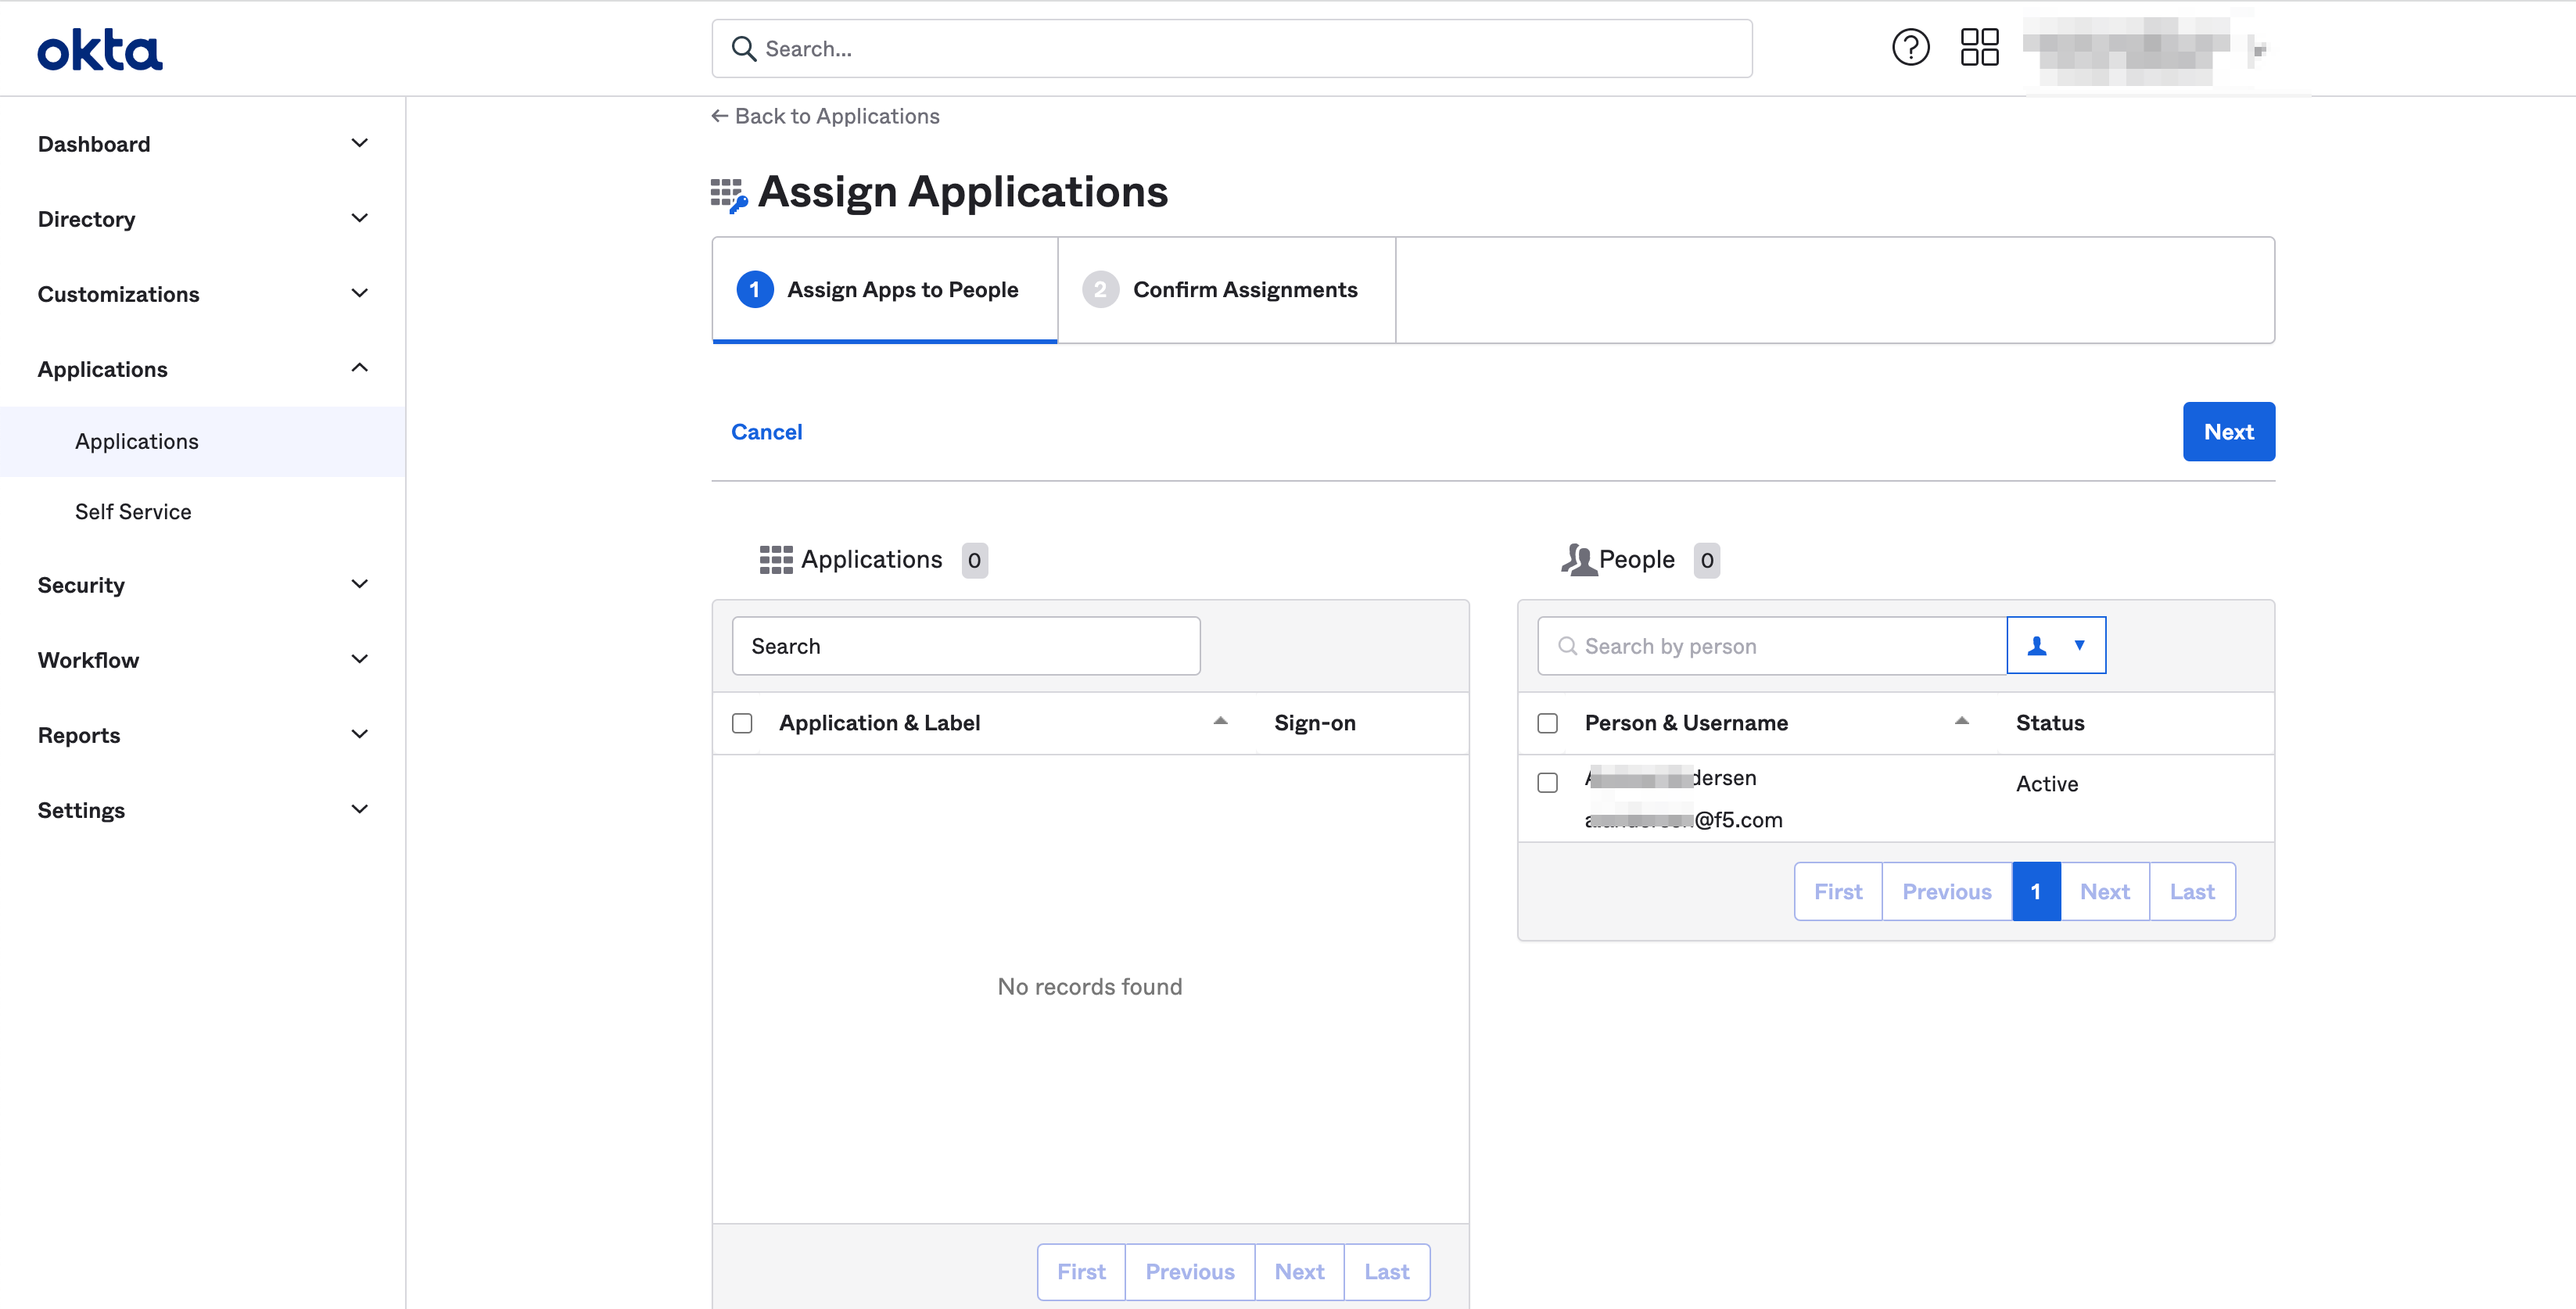
Task: Open the person filter dropdown arrow
Action: (2080, 645)
